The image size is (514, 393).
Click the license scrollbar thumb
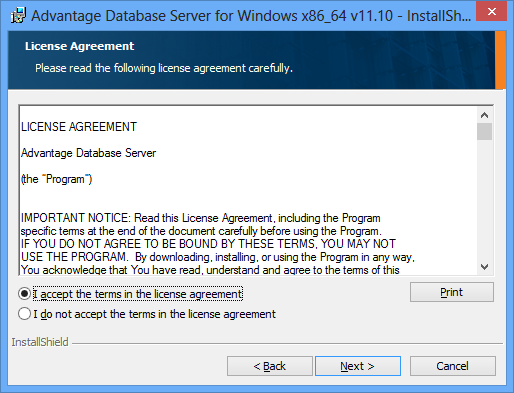tap(484, 132)
